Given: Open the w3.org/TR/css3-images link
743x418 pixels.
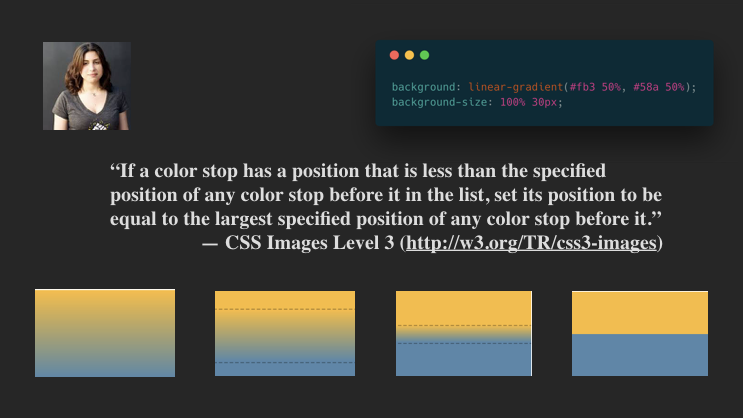Looking at the screenshot, I should [531, 243].
